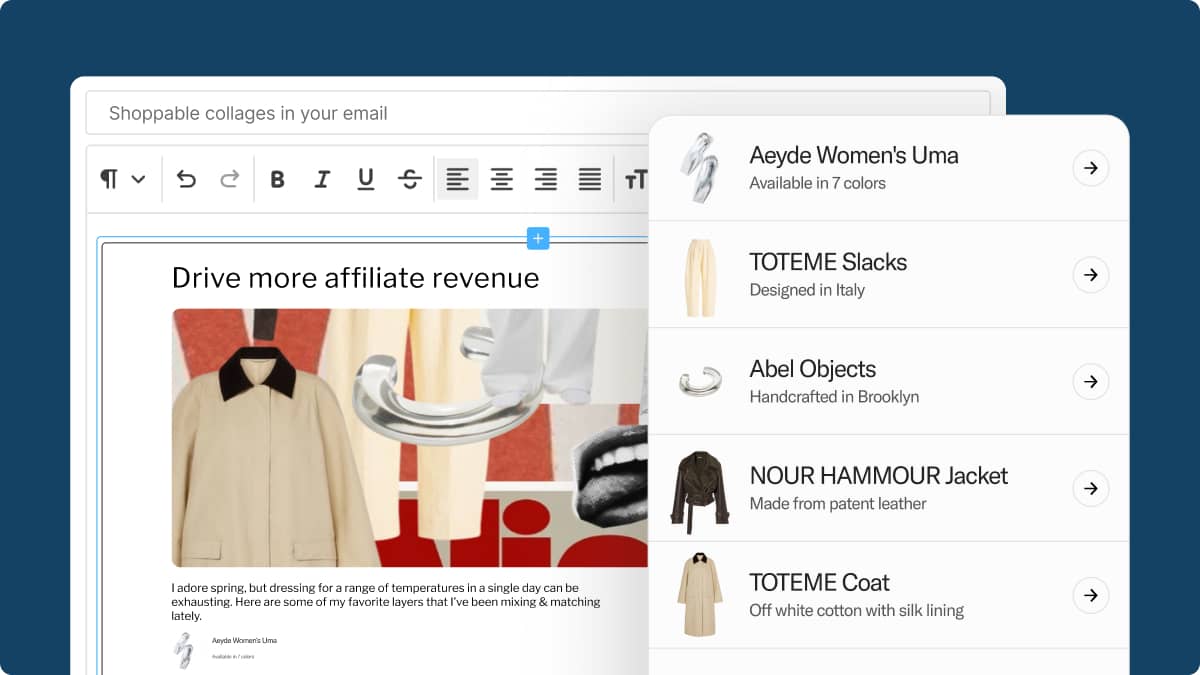Toggle bold formatting

pos(278,179)
